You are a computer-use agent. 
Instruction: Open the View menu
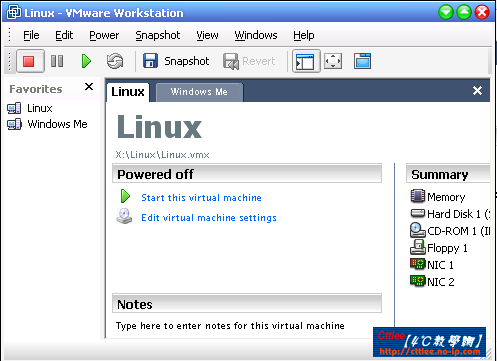207,35
